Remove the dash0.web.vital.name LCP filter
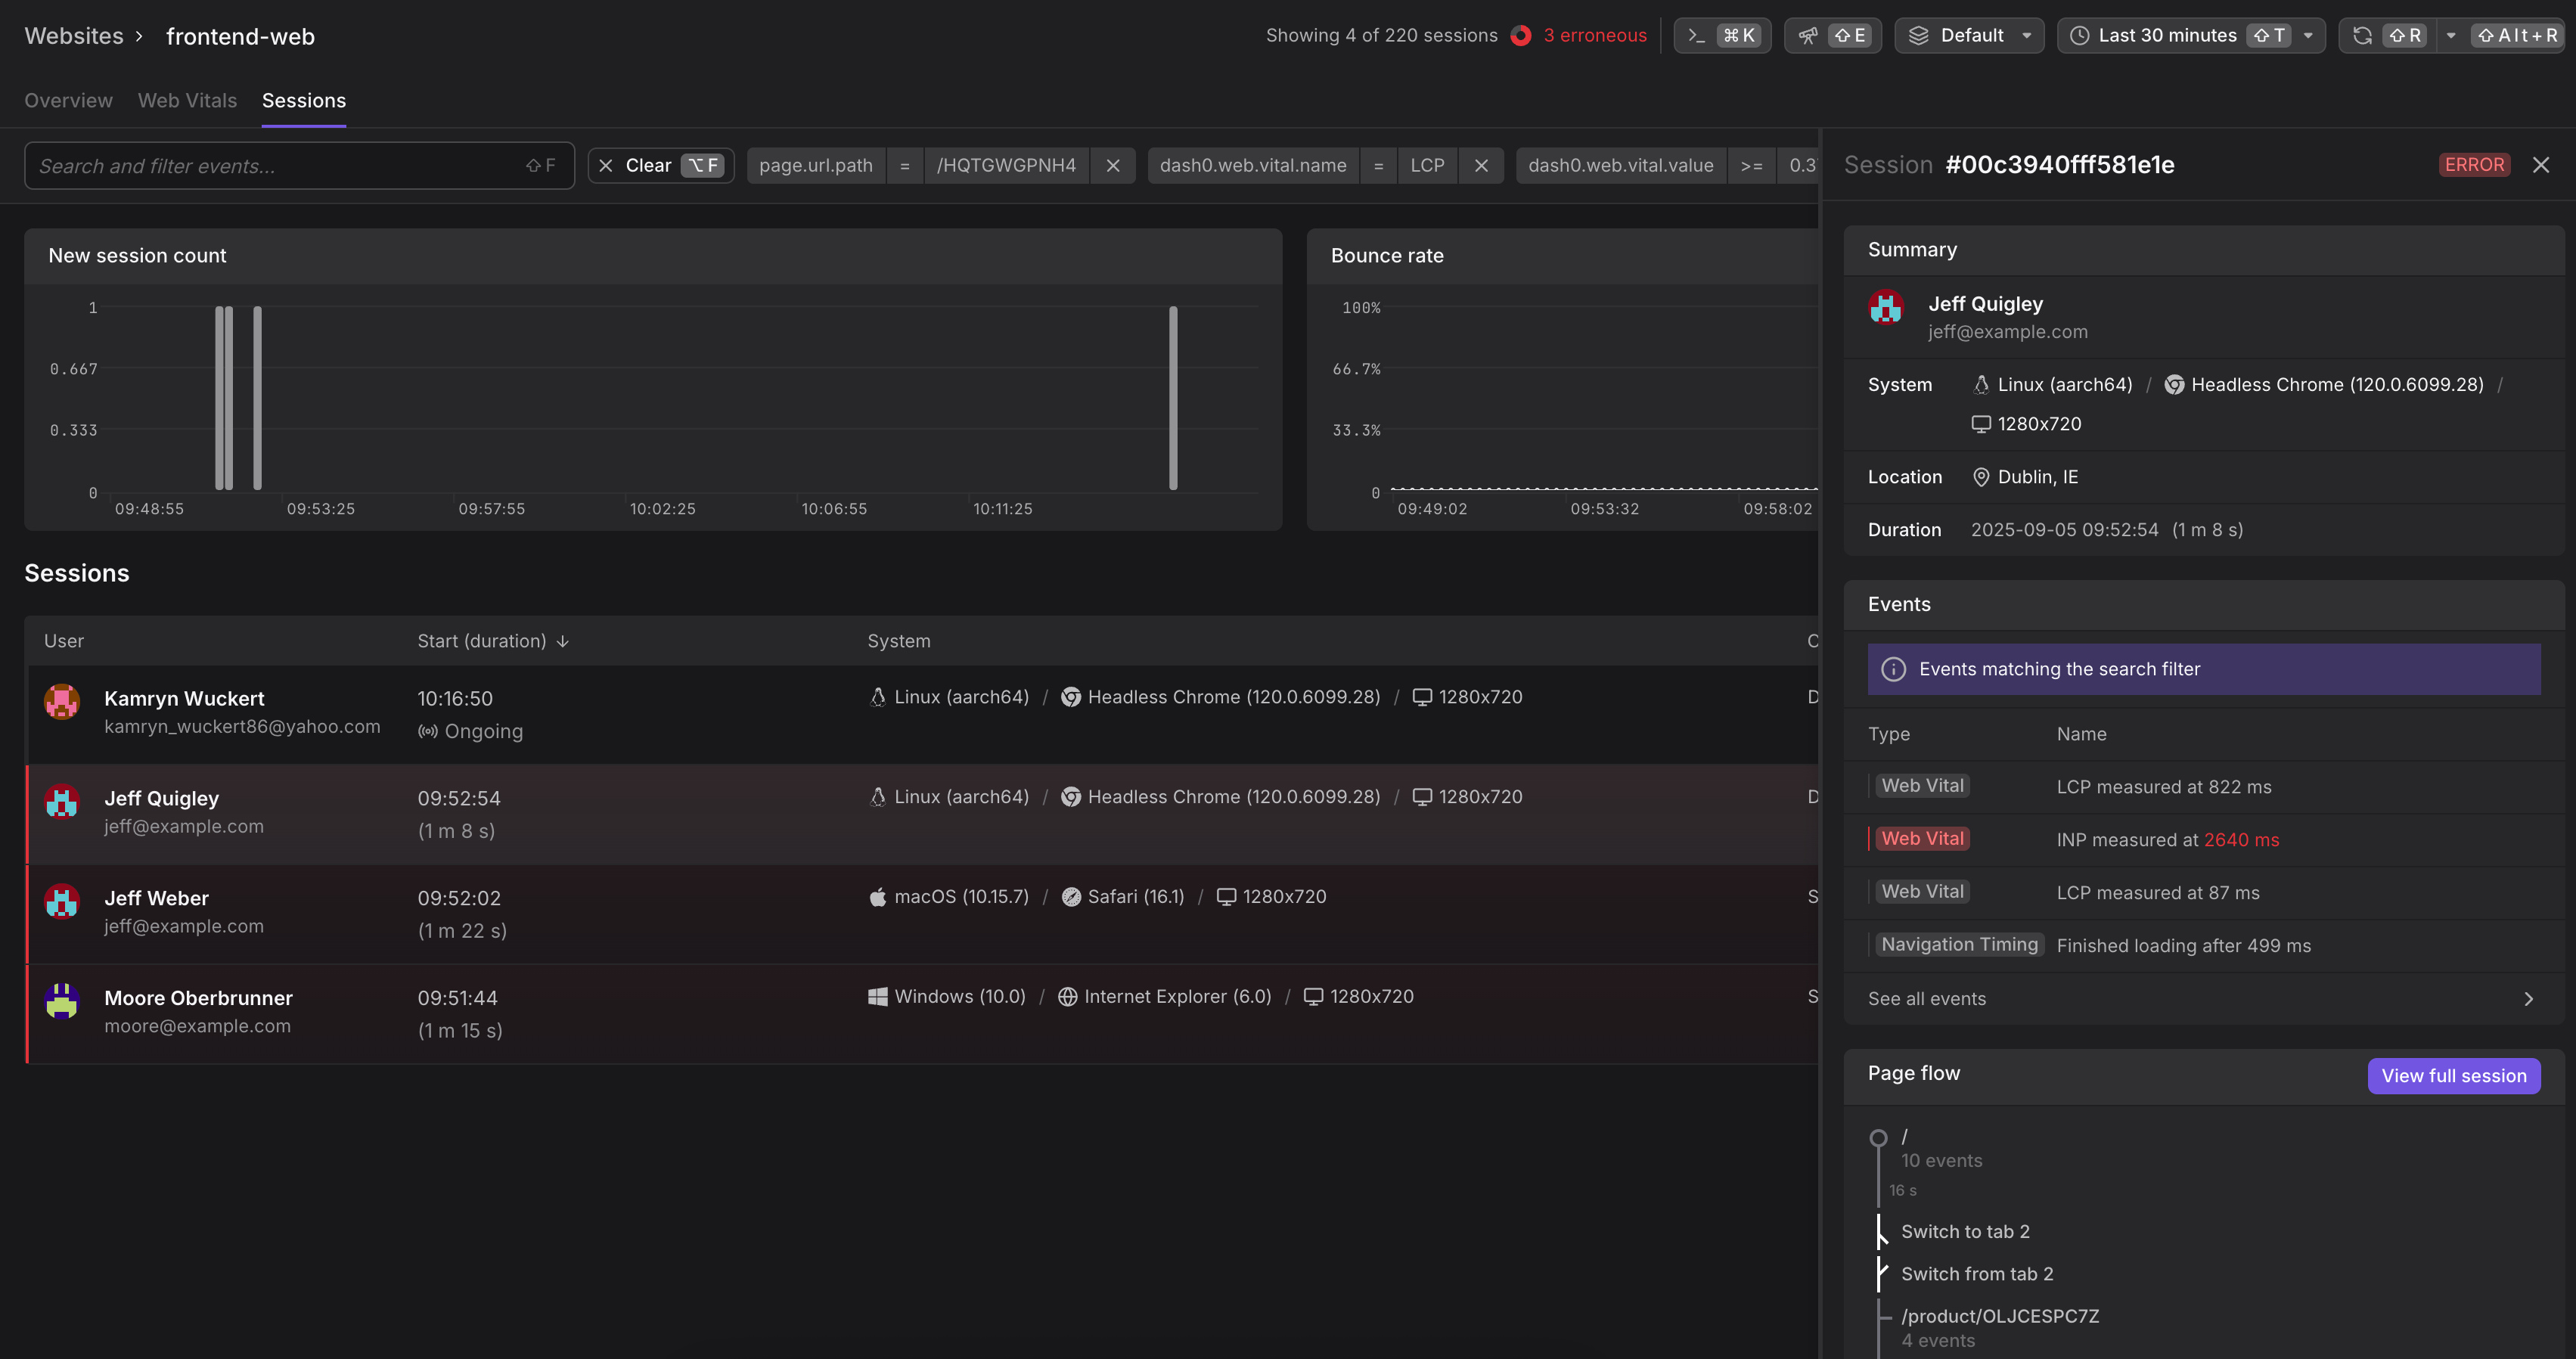2576x1359 pixels. (x=1481, y=166)
